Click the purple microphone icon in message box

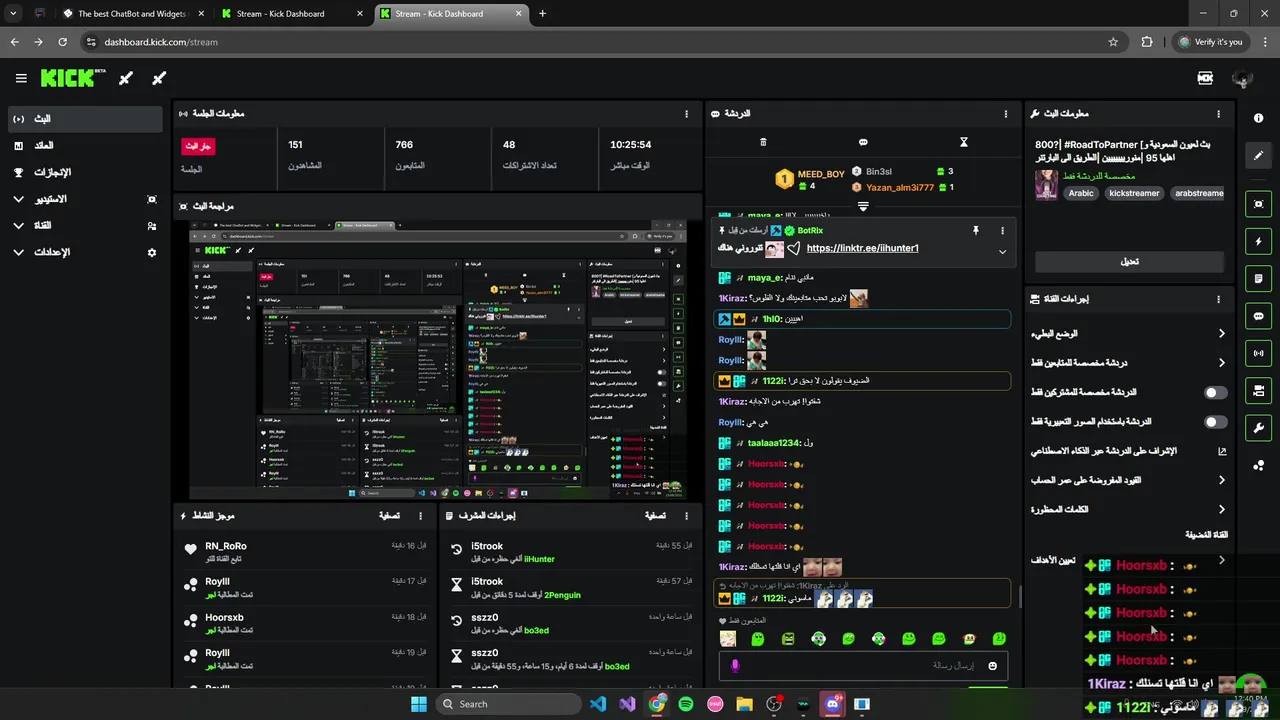735,666
